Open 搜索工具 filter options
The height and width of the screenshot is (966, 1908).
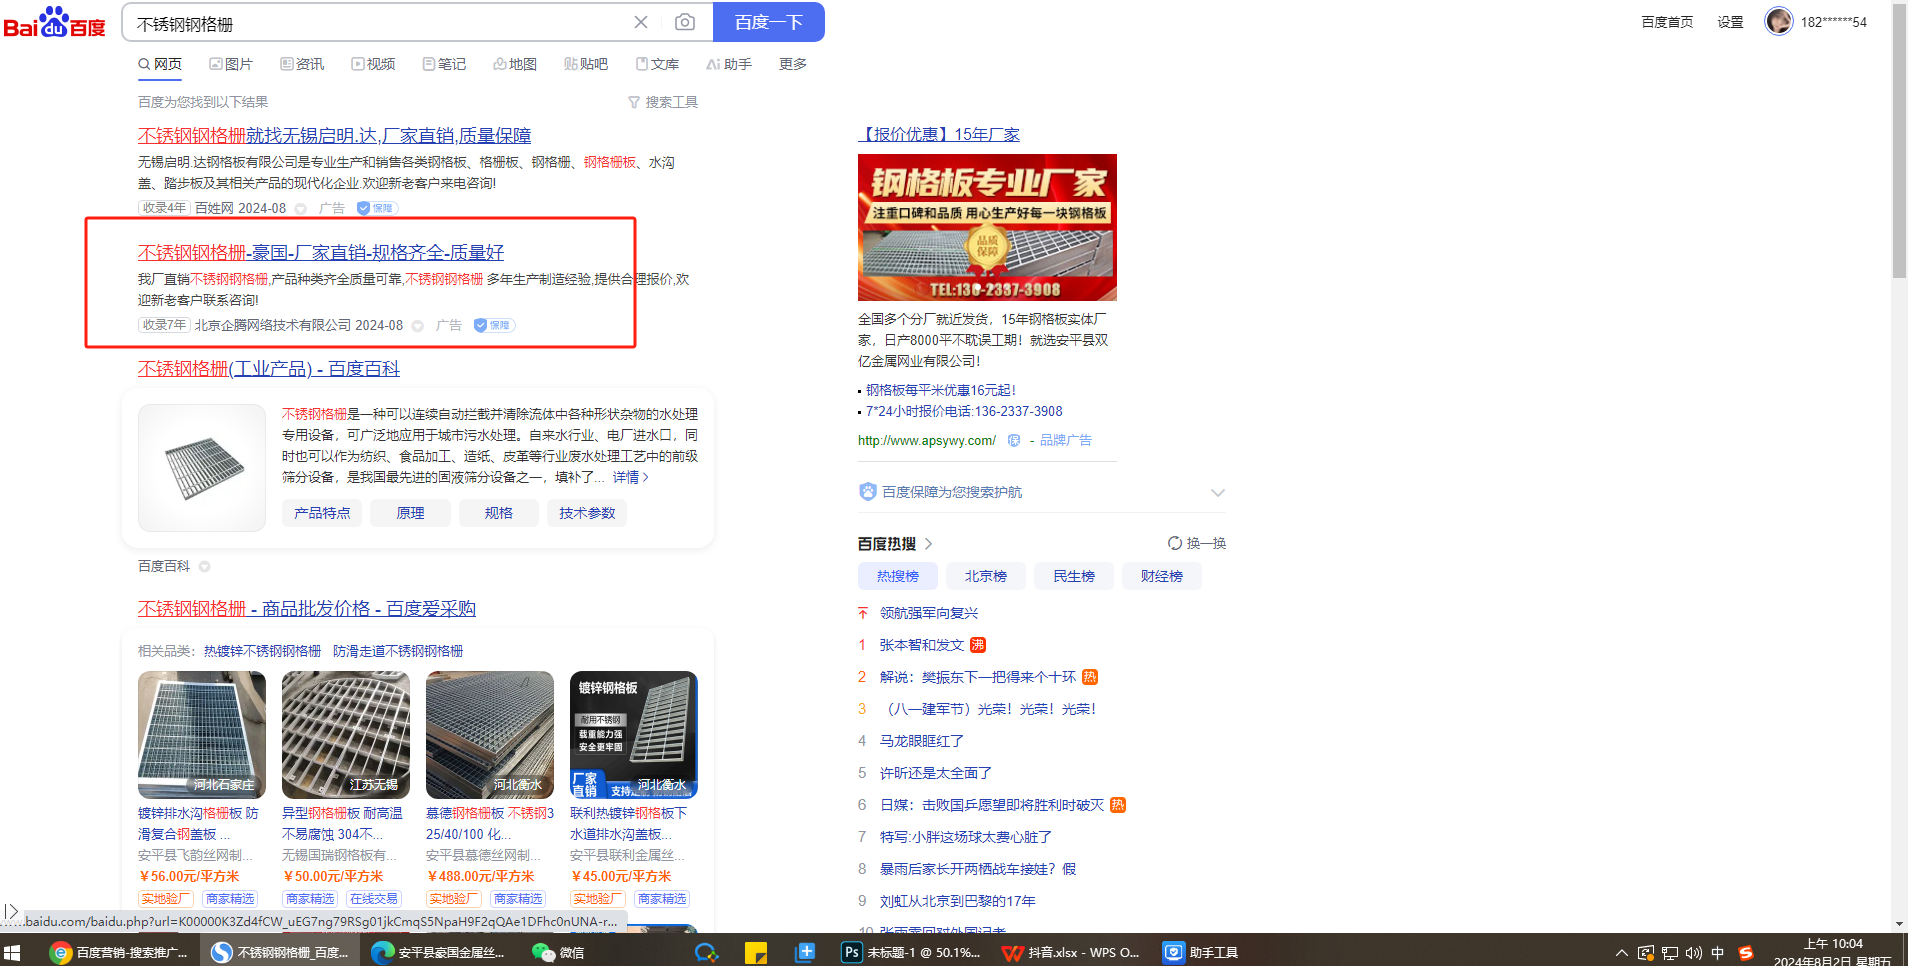click(x=663, y=102)
